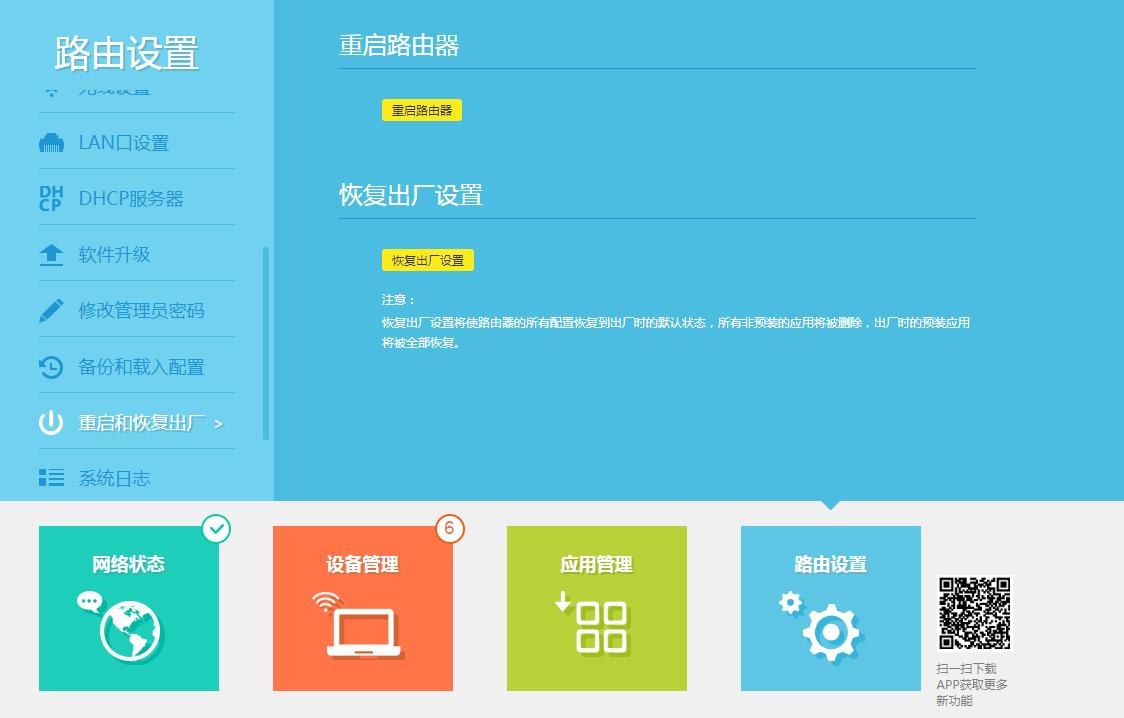Click the globe icon on 网络状态 tile
The width and height of the screenshot is (1124, 718).
[129, 625]
